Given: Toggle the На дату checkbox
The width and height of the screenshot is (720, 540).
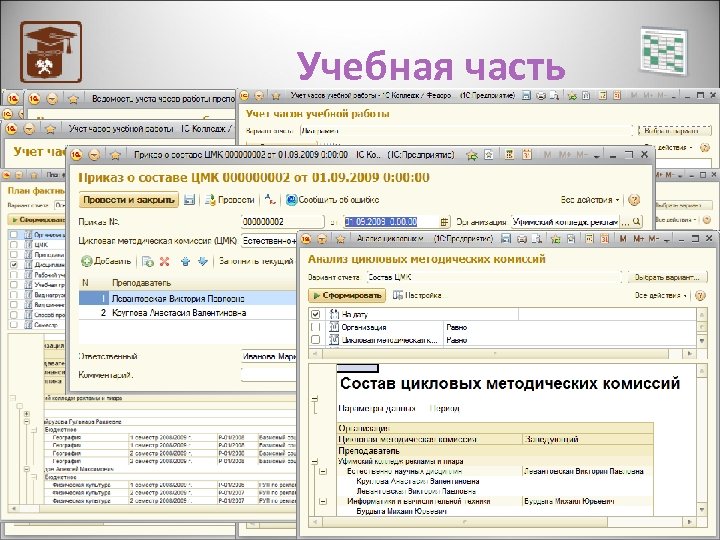Looking at the screenshot, I should [315, 315].
